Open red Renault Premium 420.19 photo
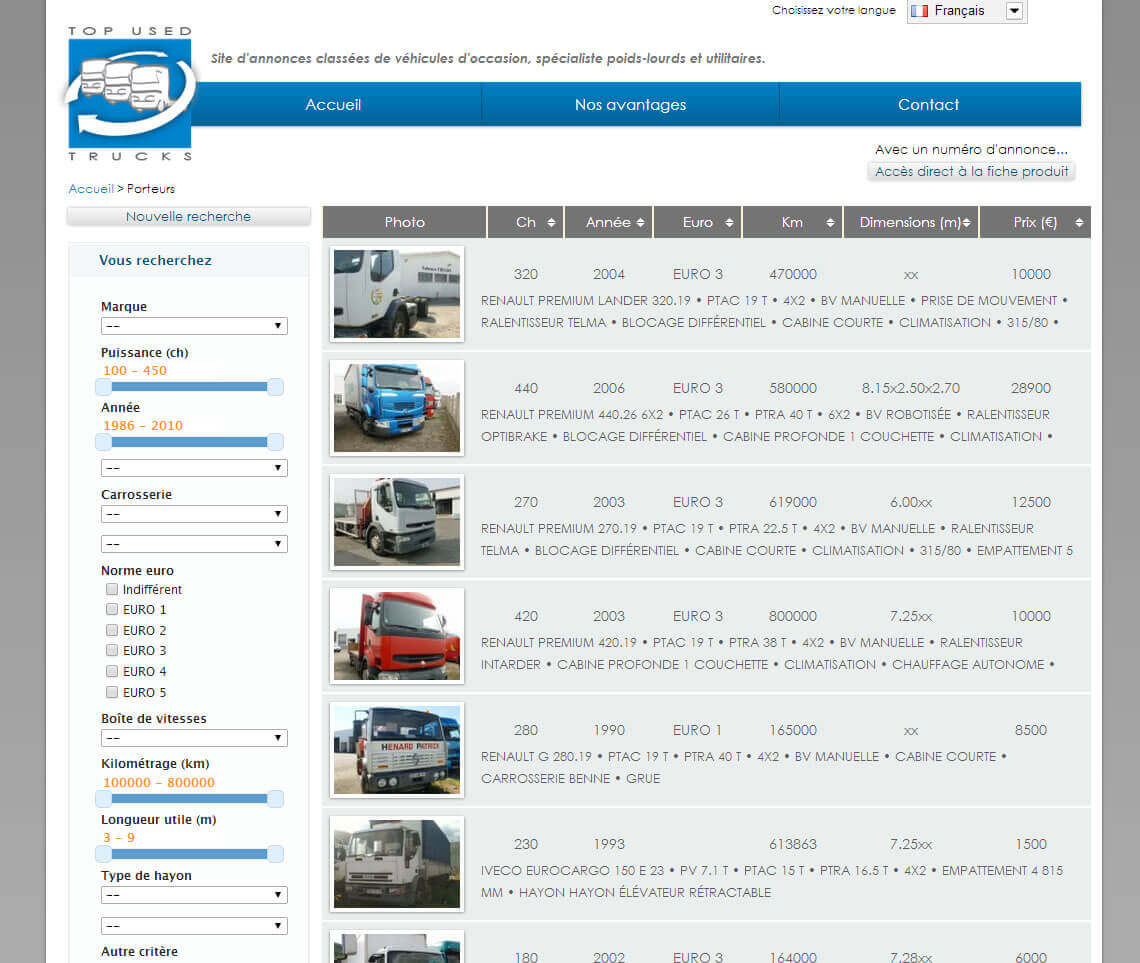 pos(397,636)
